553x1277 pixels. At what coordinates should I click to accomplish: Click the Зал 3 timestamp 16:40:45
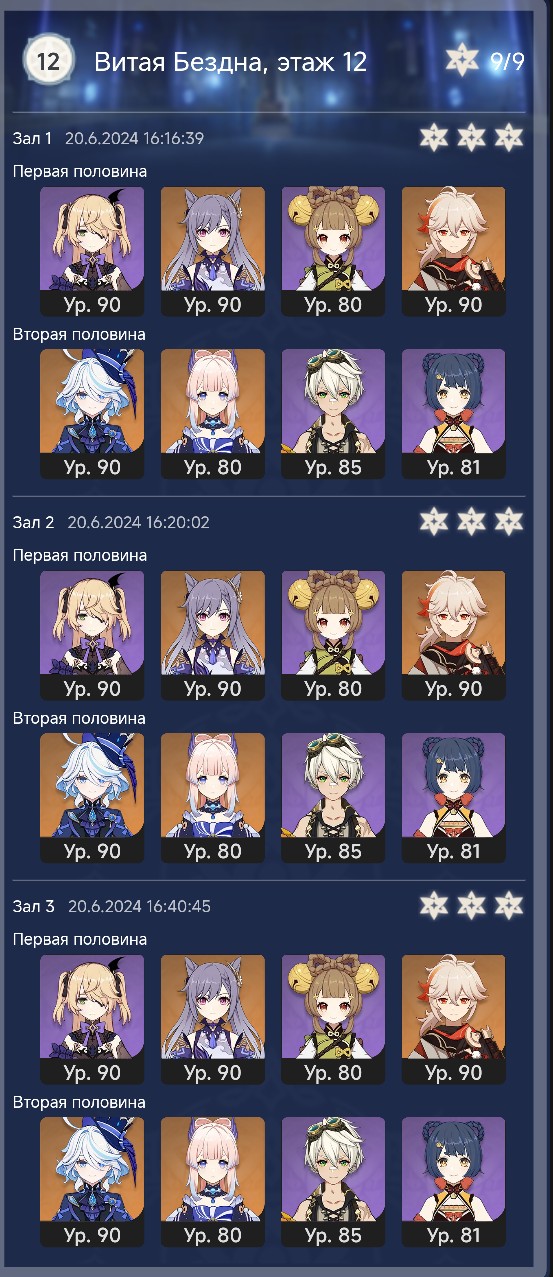click(x=176, y=906)
